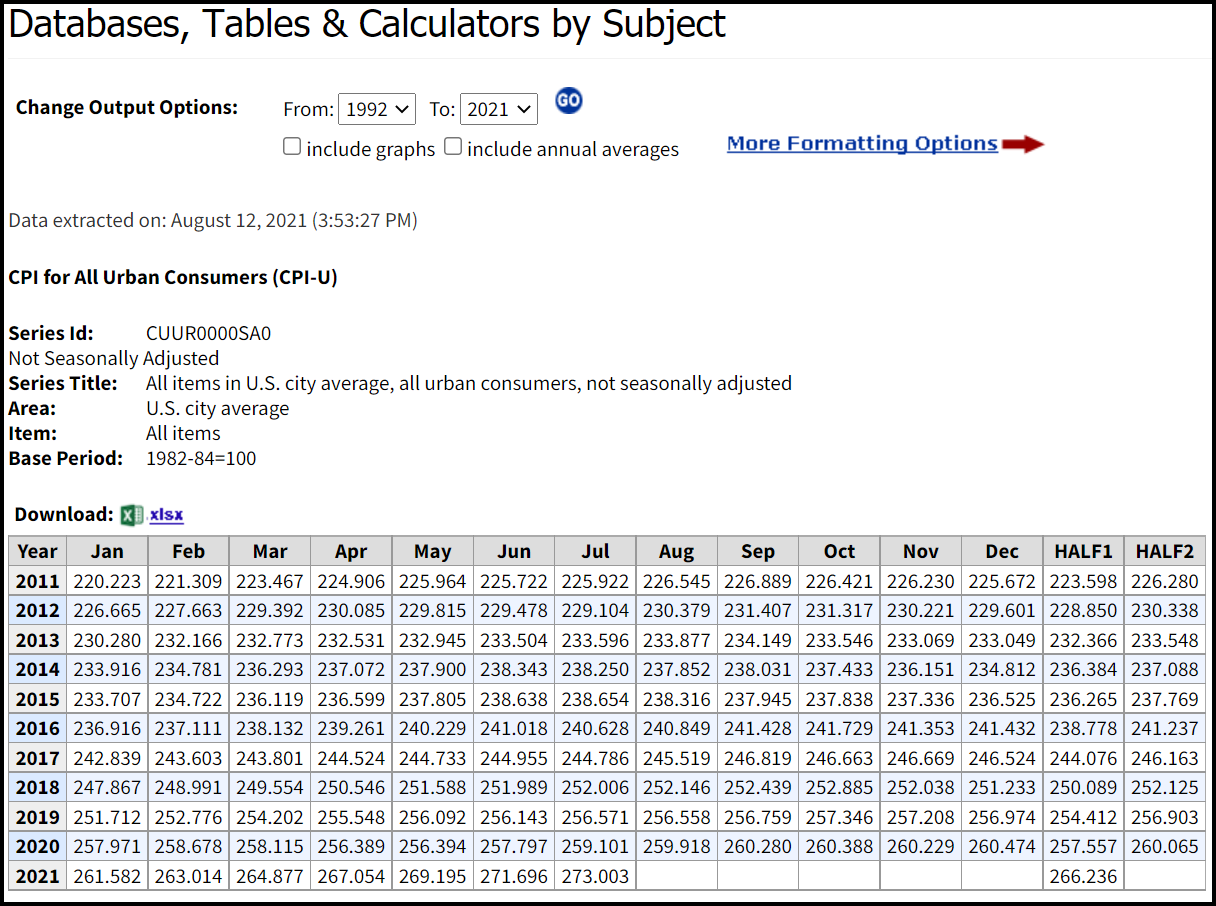Viewport: 1216px width, 906px height.
Task: Open the From year dropdown
Action: pos(377,109)
